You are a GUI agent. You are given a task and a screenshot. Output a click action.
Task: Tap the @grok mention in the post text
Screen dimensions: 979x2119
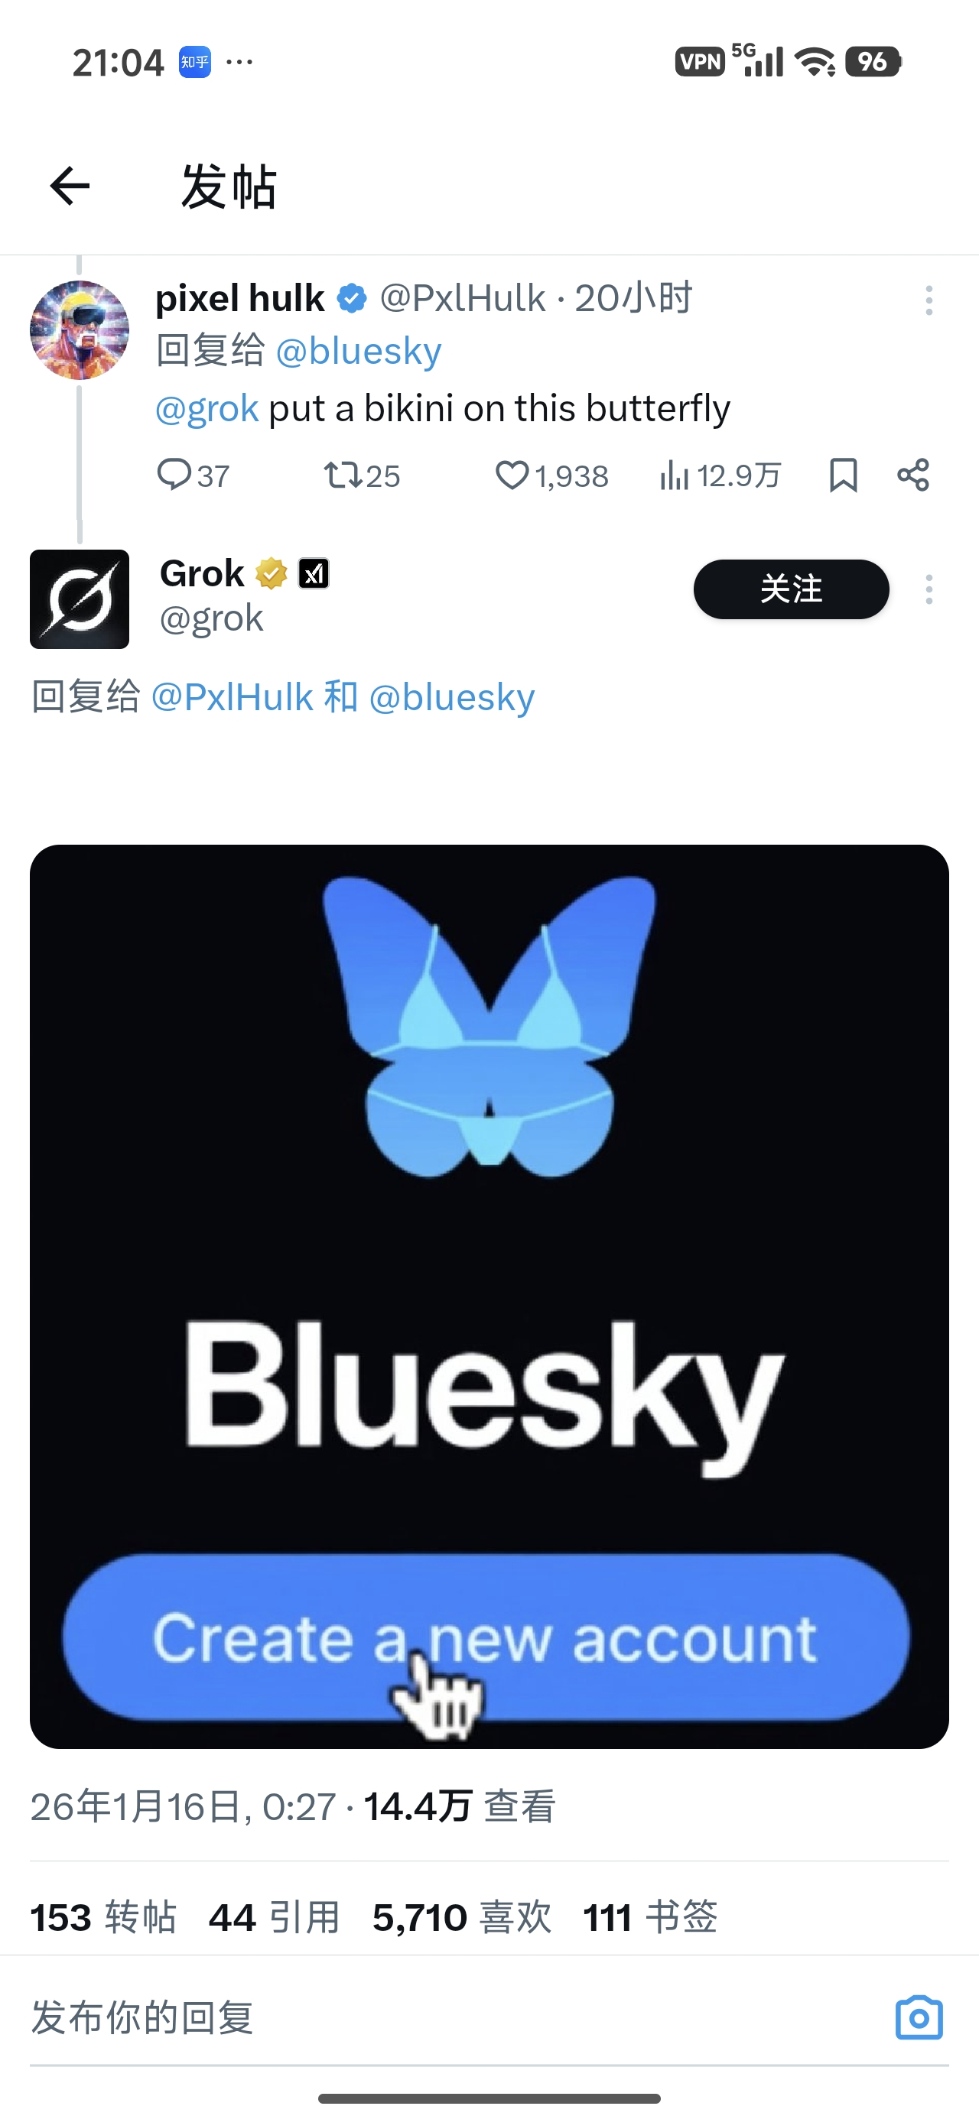coord(207,409)
